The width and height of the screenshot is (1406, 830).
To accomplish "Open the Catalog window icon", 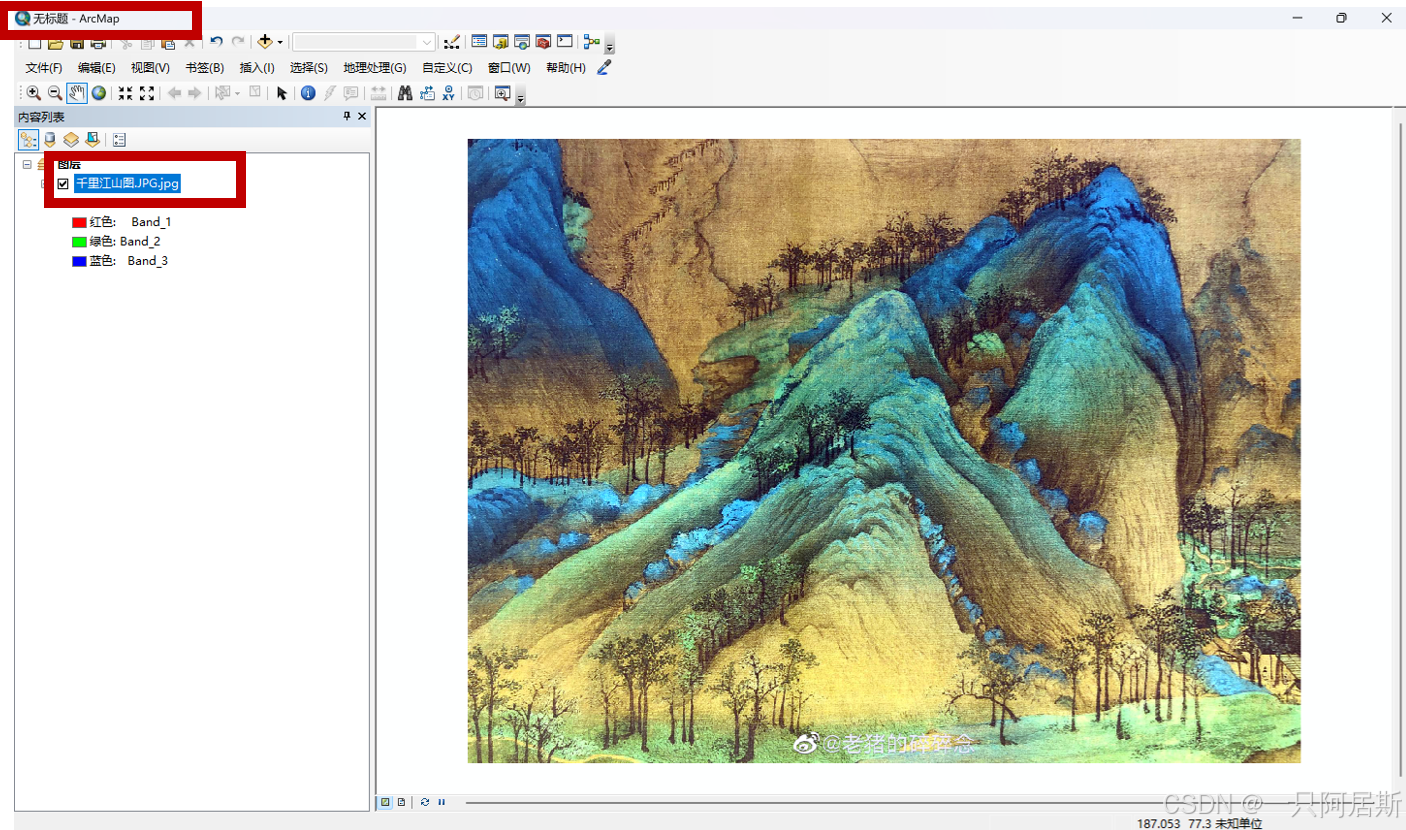I will click(500, 42).
